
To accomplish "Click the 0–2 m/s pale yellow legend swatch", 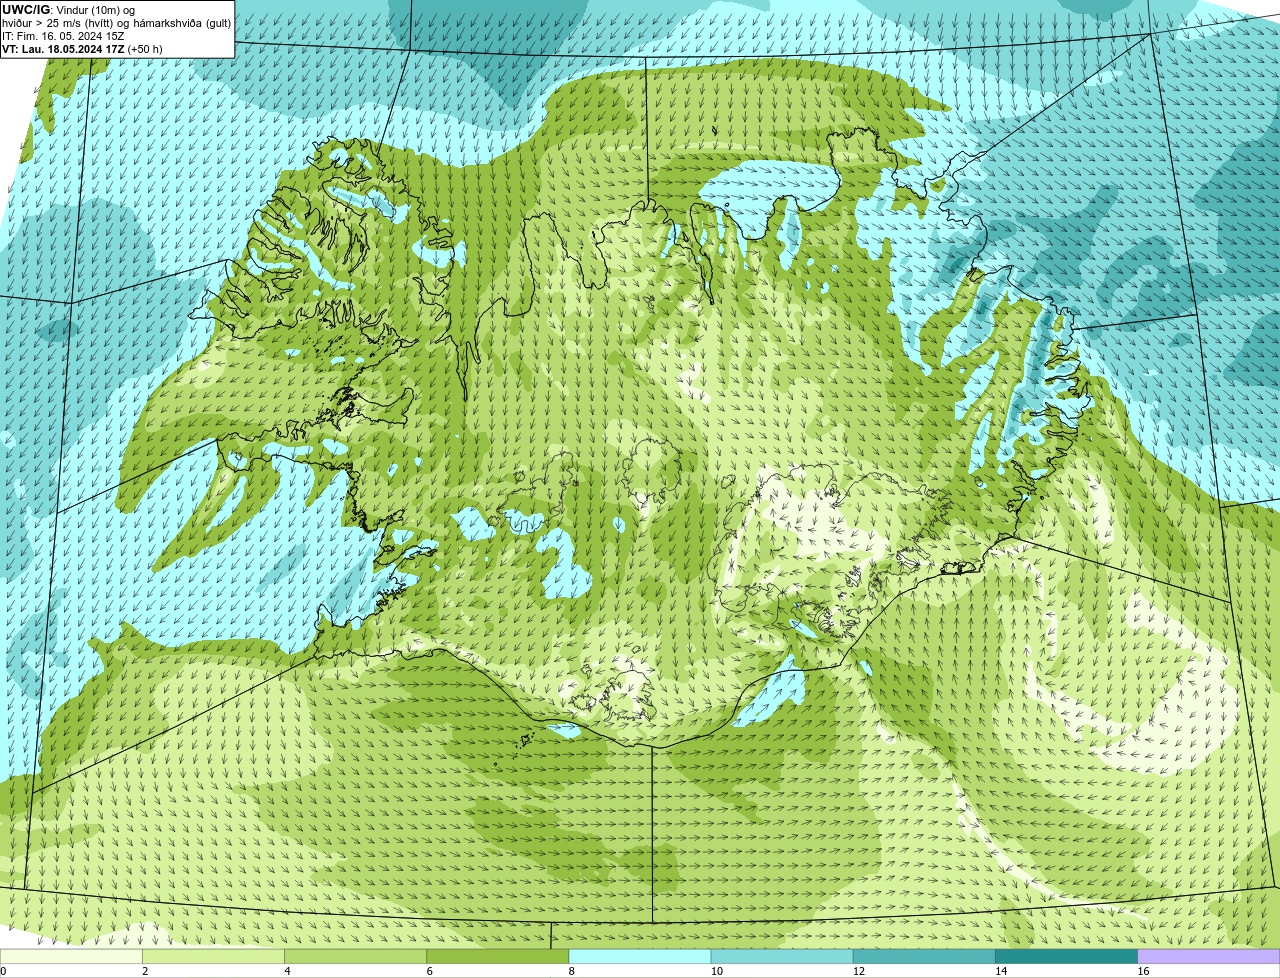I will (71, 956).
